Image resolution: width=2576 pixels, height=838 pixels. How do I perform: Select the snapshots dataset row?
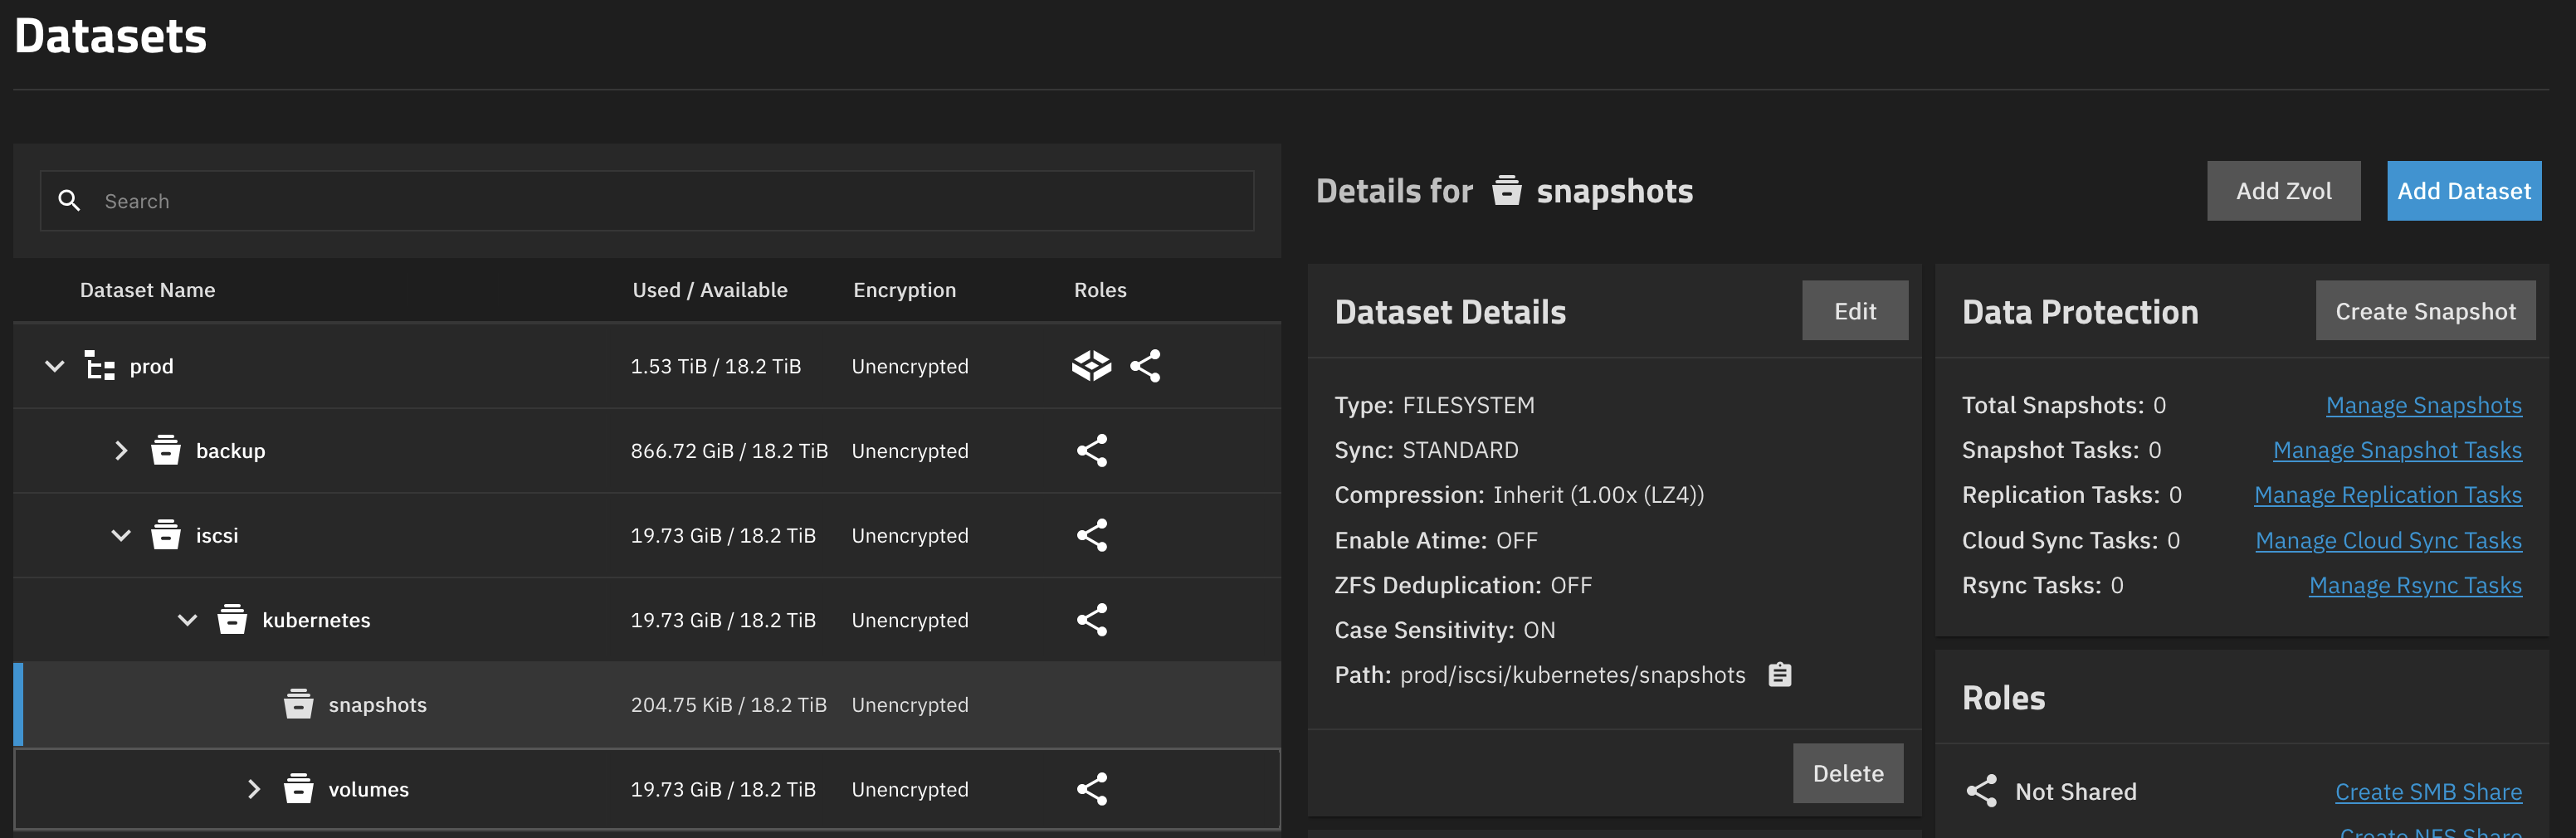pyautogui.click(x=377, y=705)
